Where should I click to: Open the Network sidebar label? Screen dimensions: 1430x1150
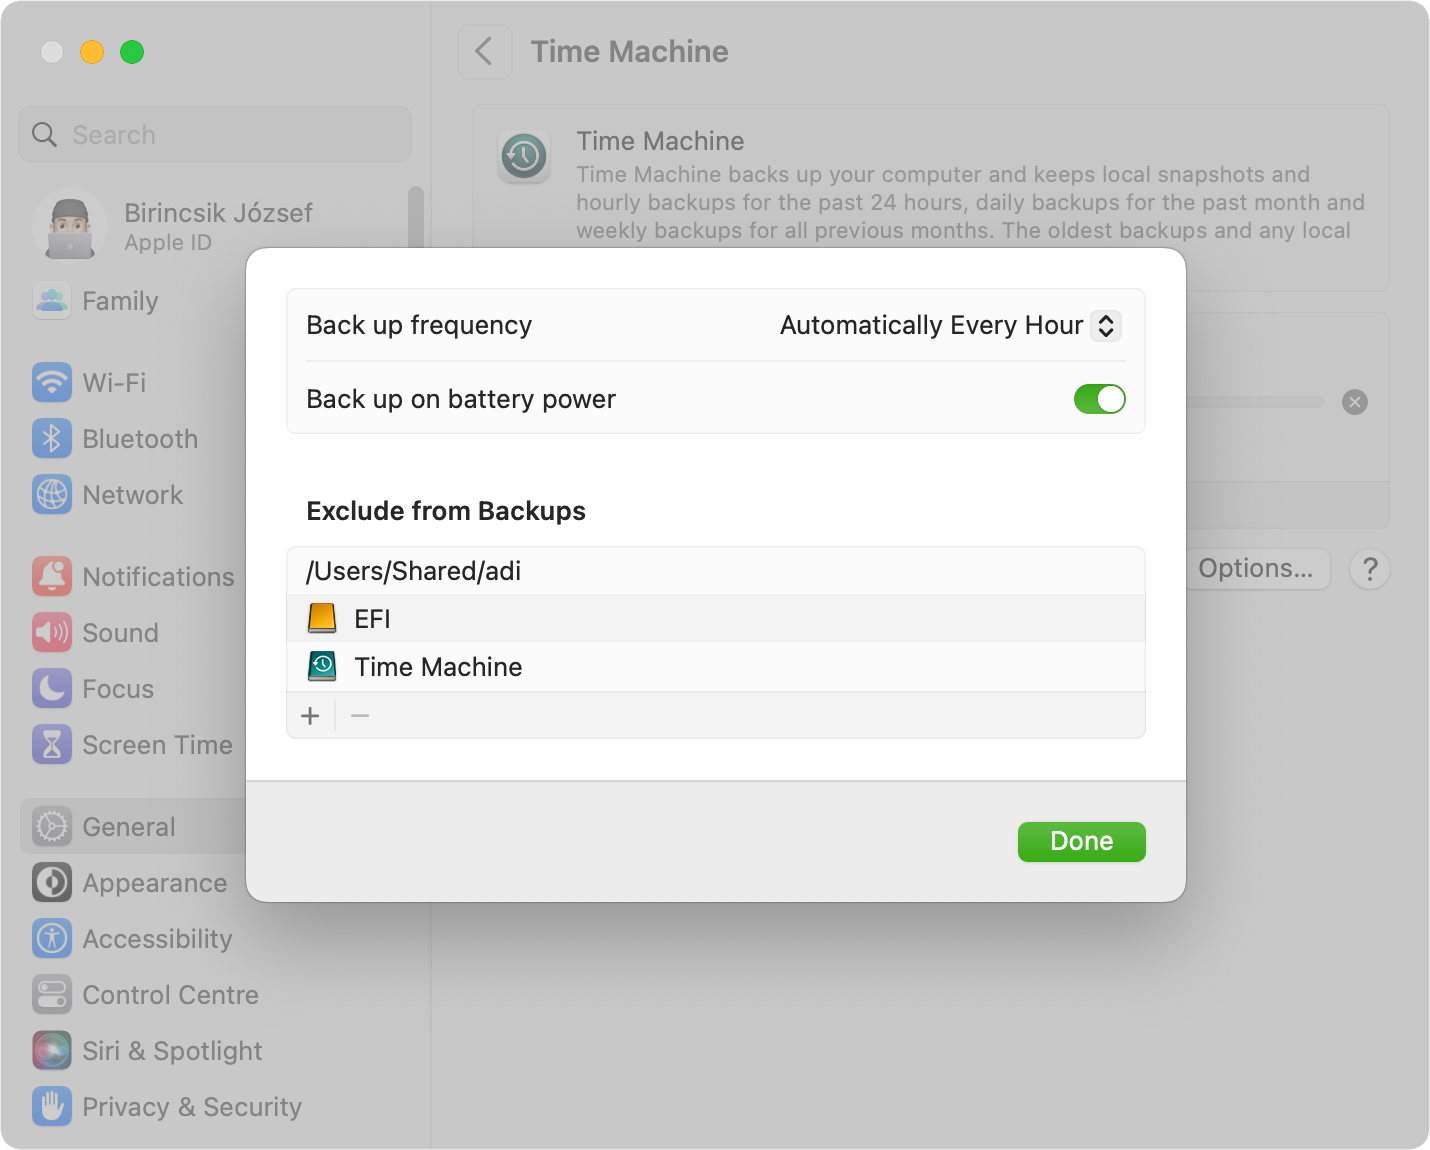tap(133, 494)
